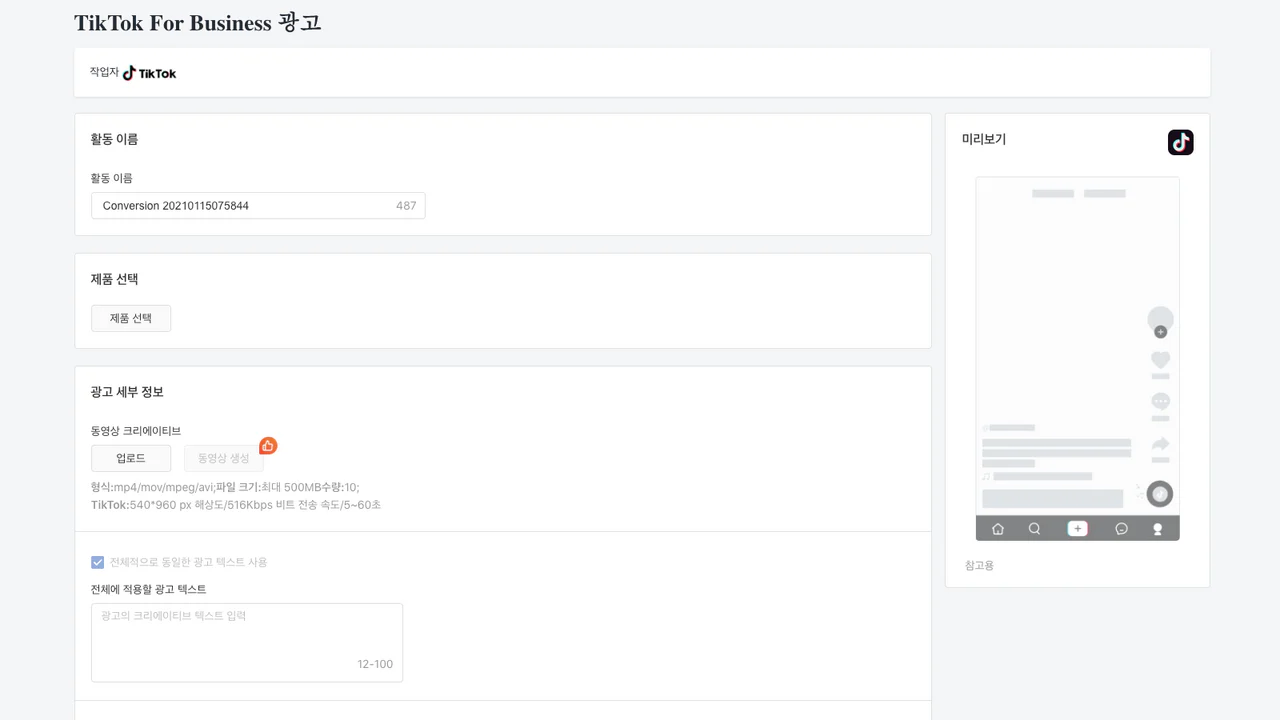Click the home icon in phone preview

tap(997, 528)
